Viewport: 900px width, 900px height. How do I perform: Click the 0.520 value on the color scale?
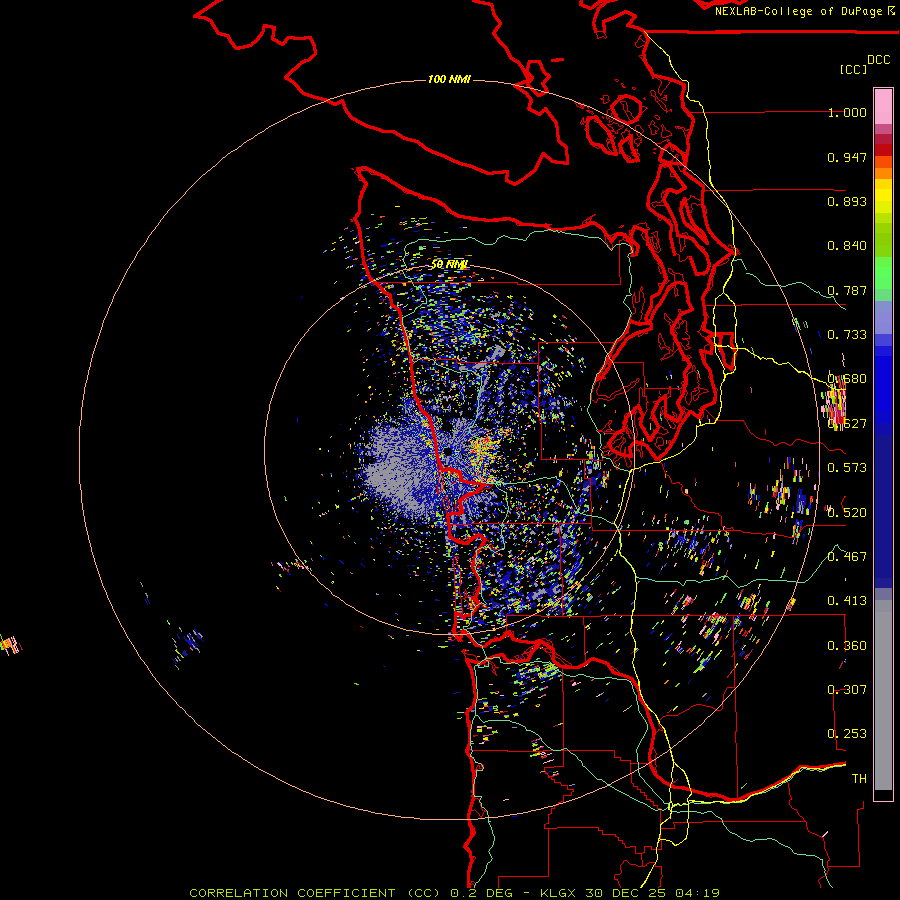(847, 513)
